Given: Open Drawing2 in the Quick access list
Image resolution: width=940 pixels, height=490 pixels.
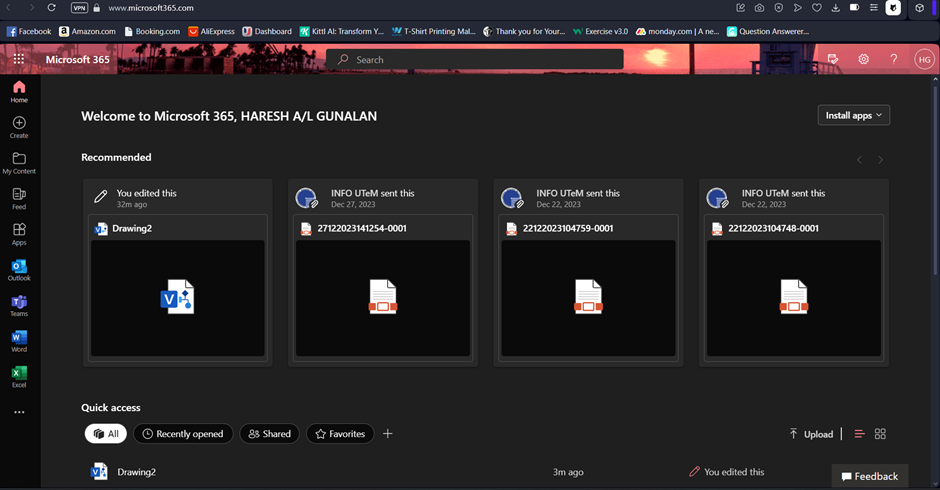Looking at the screenshot, I should pos(136,472).
